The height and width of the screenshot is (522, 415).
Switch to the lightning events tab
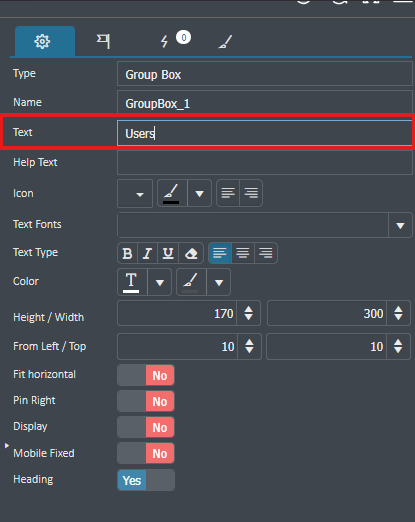pos(164,42)
